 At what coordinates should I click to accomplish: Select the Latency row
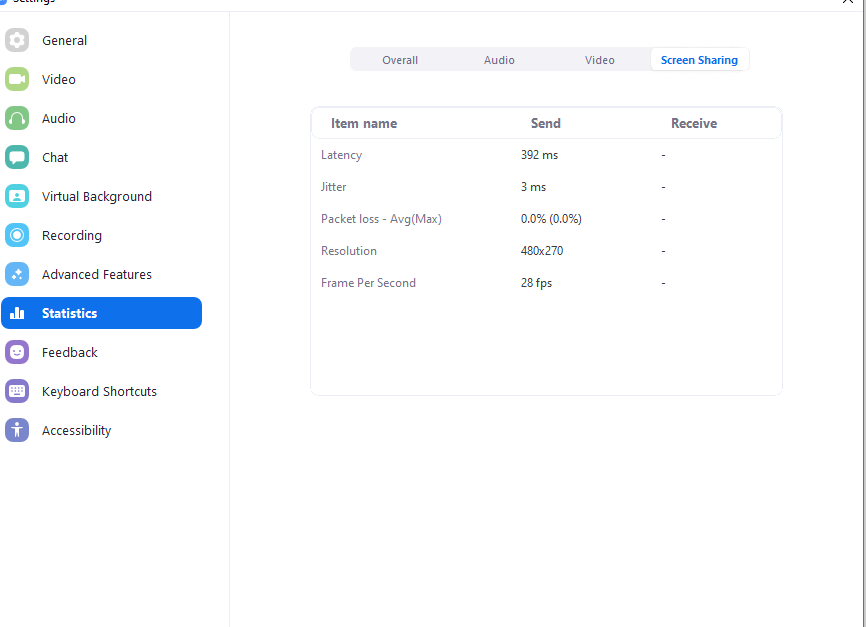(342, 155)
